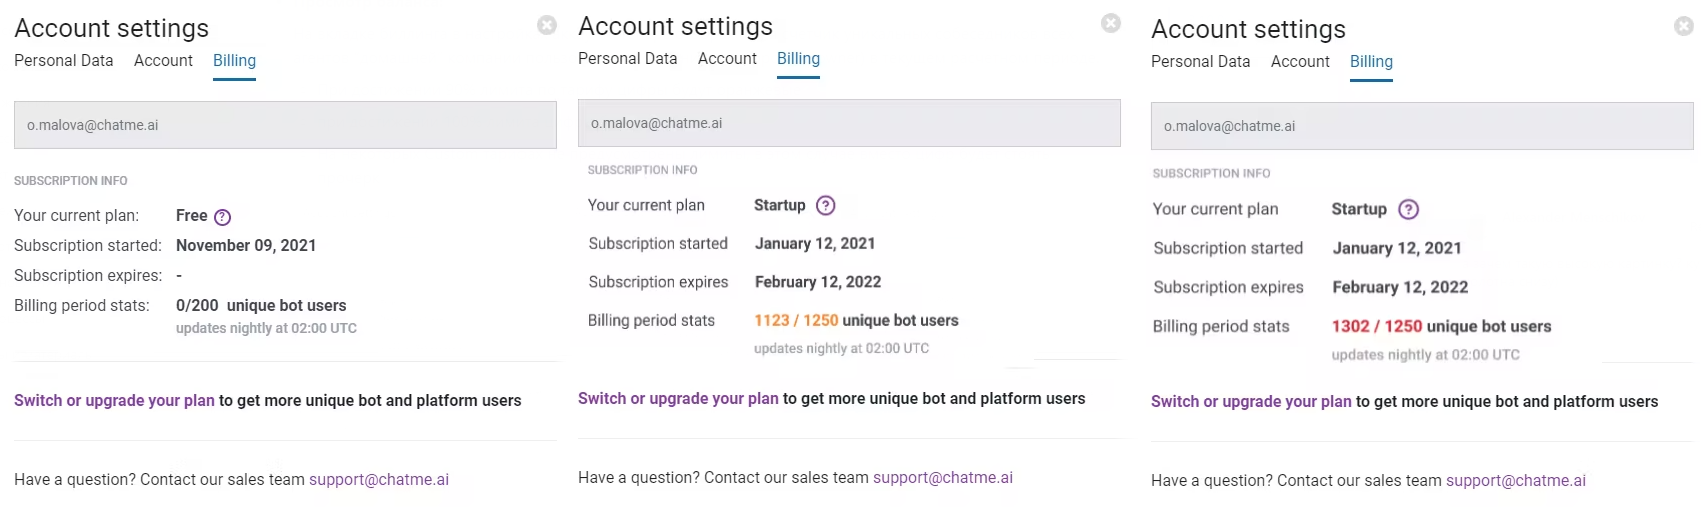The image size is (1701, 519).
Task: Select Billing tab in left panel
Action: 234,61
